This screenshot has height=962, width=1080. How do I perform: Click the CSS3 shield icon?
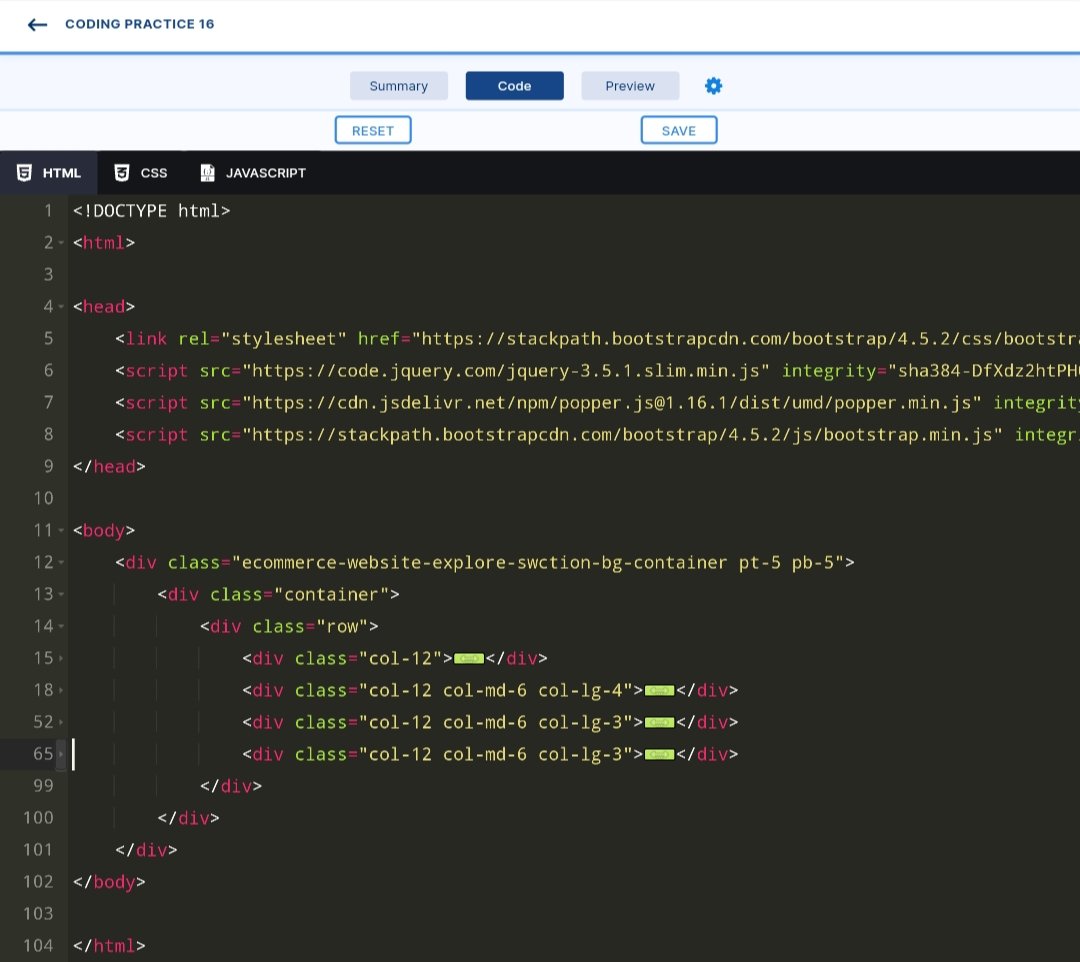(x=122, y=173)
